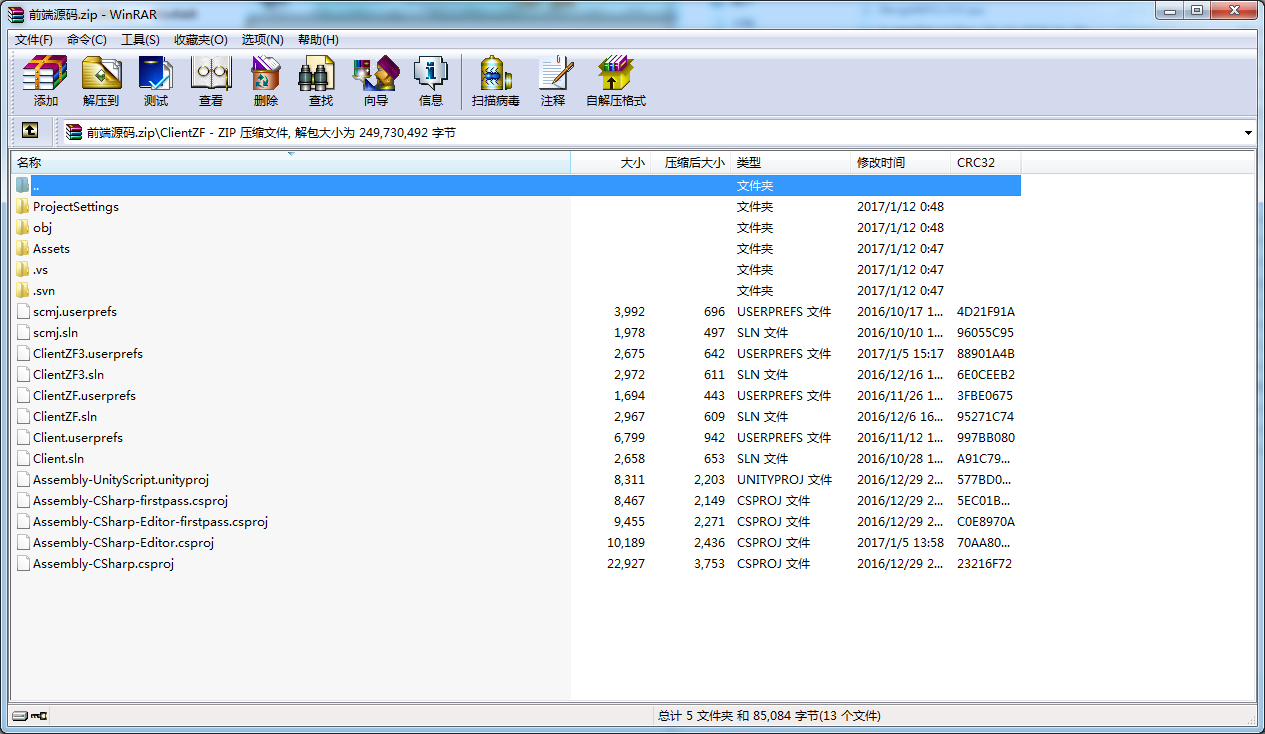
Task: Click the parent folder '..' icon
Action: [x=23, y=185]
